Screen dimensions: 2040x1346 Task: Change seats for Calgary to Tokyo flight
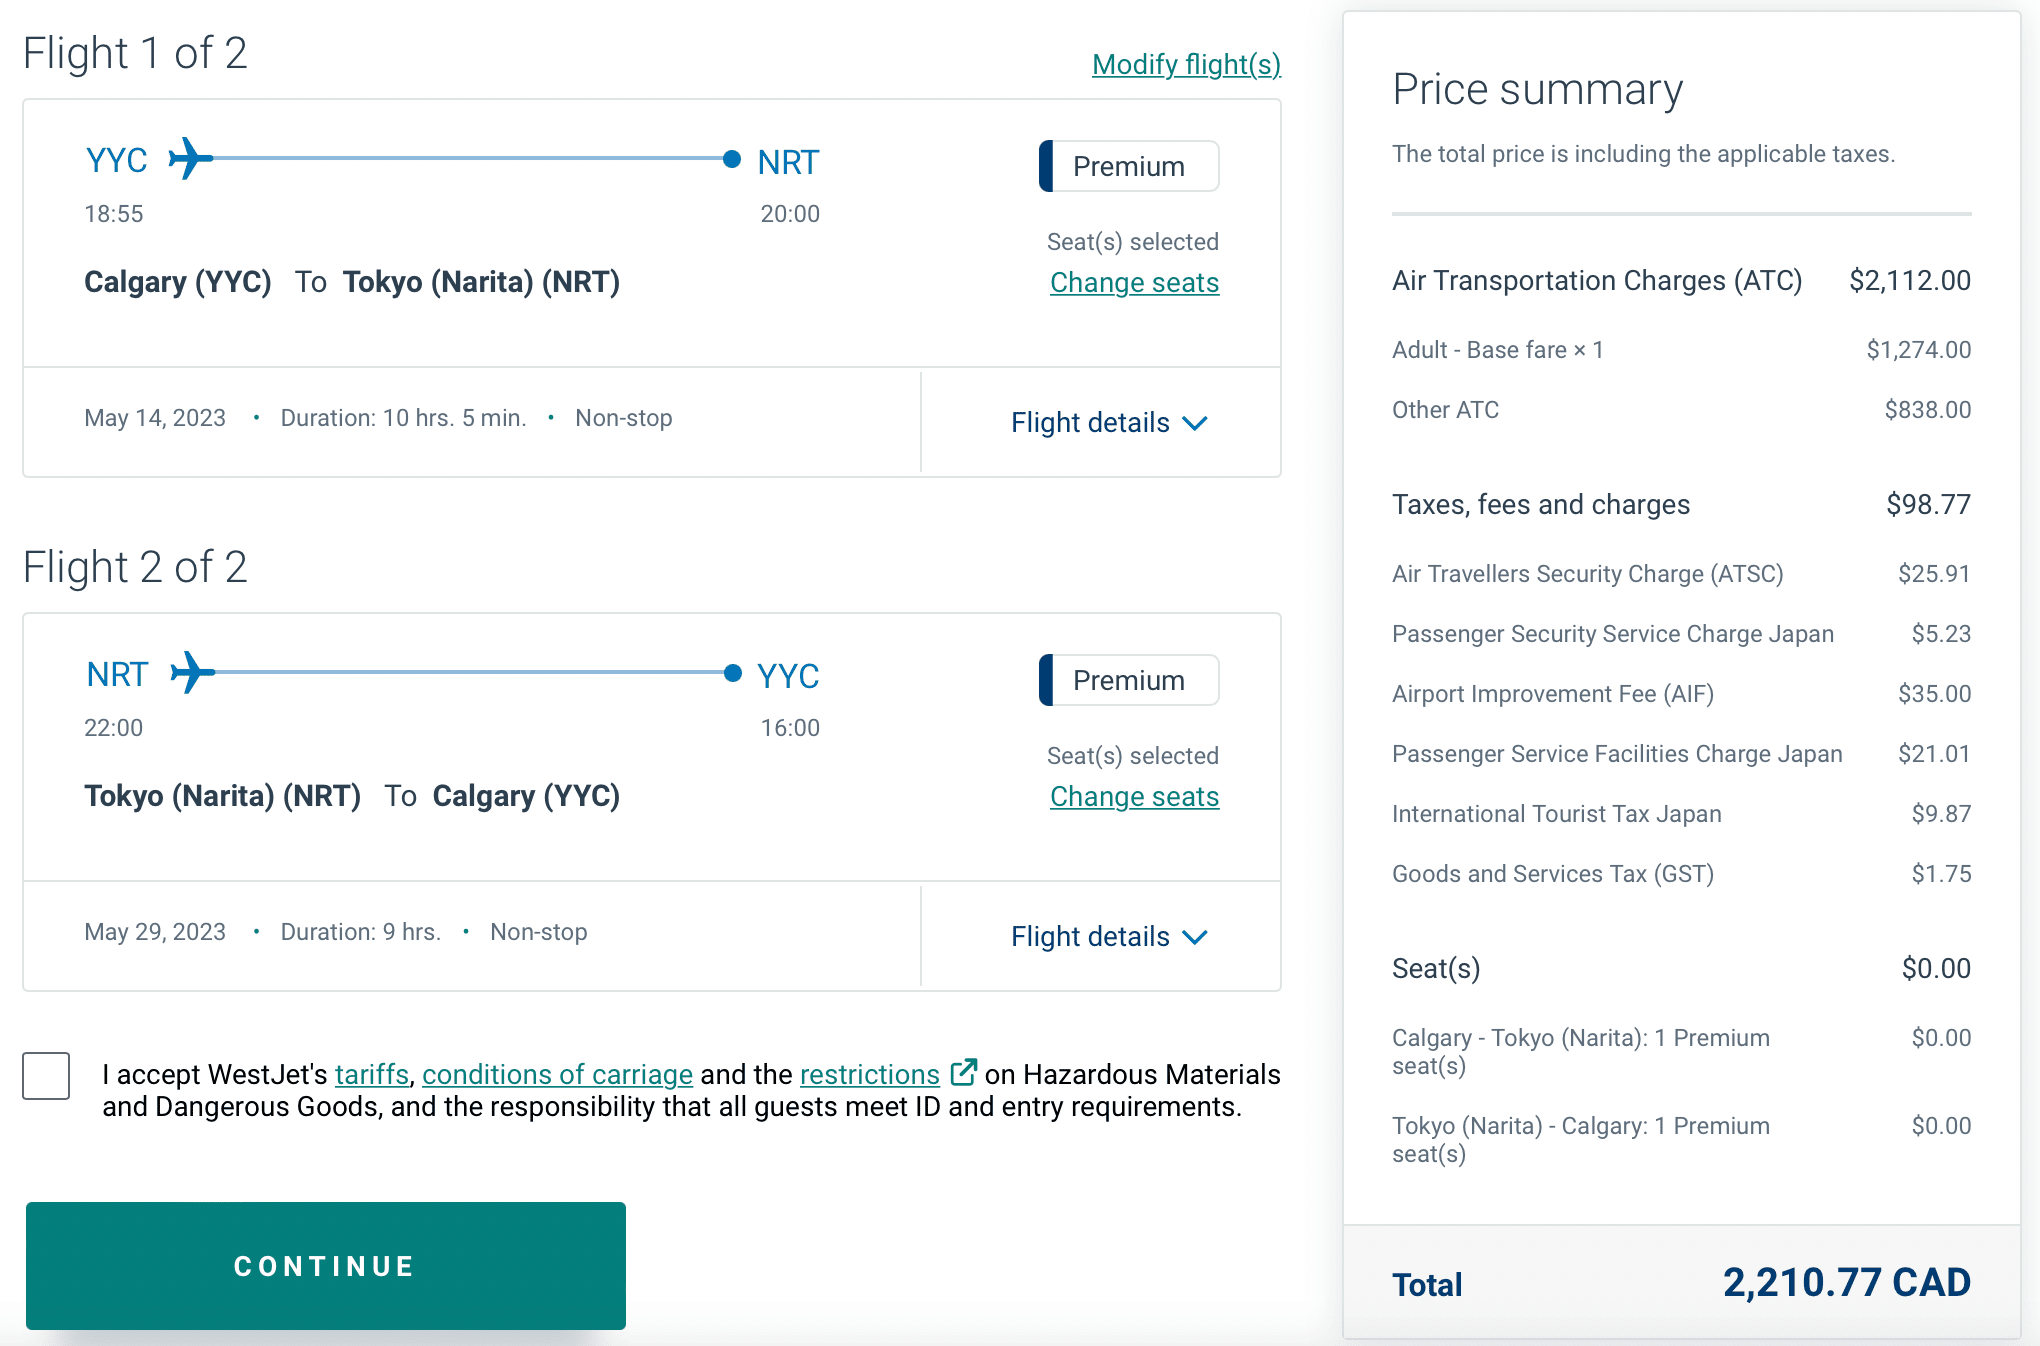tap(1134, 283)
